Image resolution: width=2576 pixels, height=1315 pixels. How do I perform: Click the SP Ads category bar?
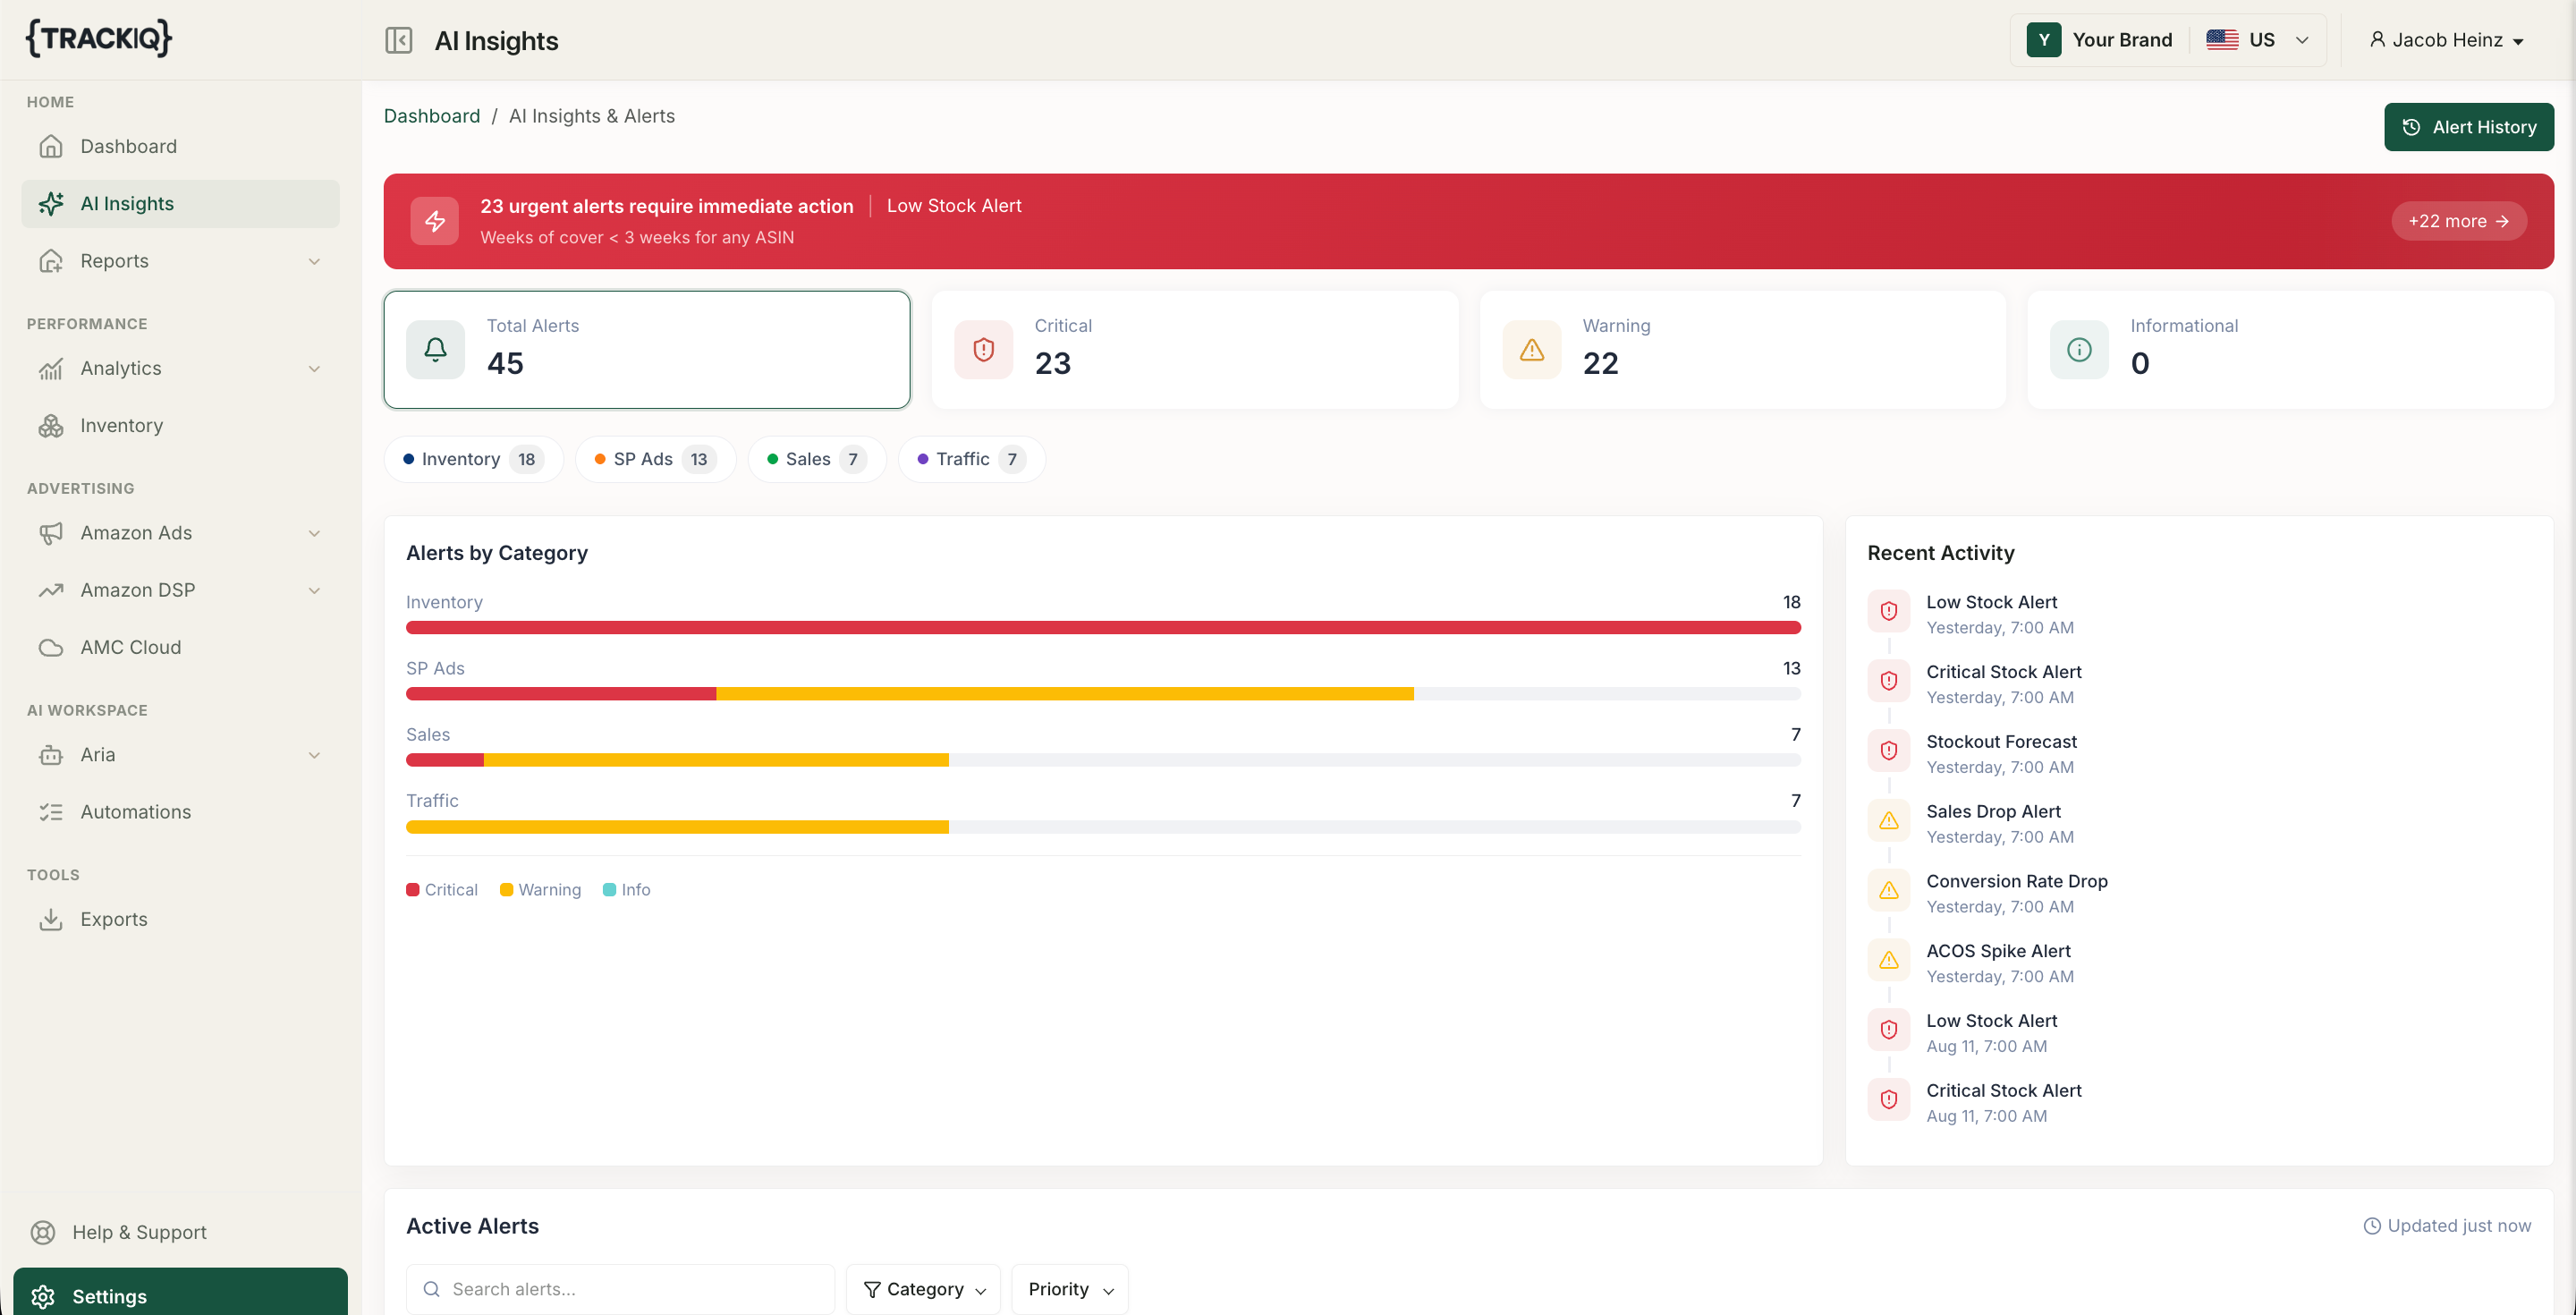pyautogui.click(x=1103, y=694)
